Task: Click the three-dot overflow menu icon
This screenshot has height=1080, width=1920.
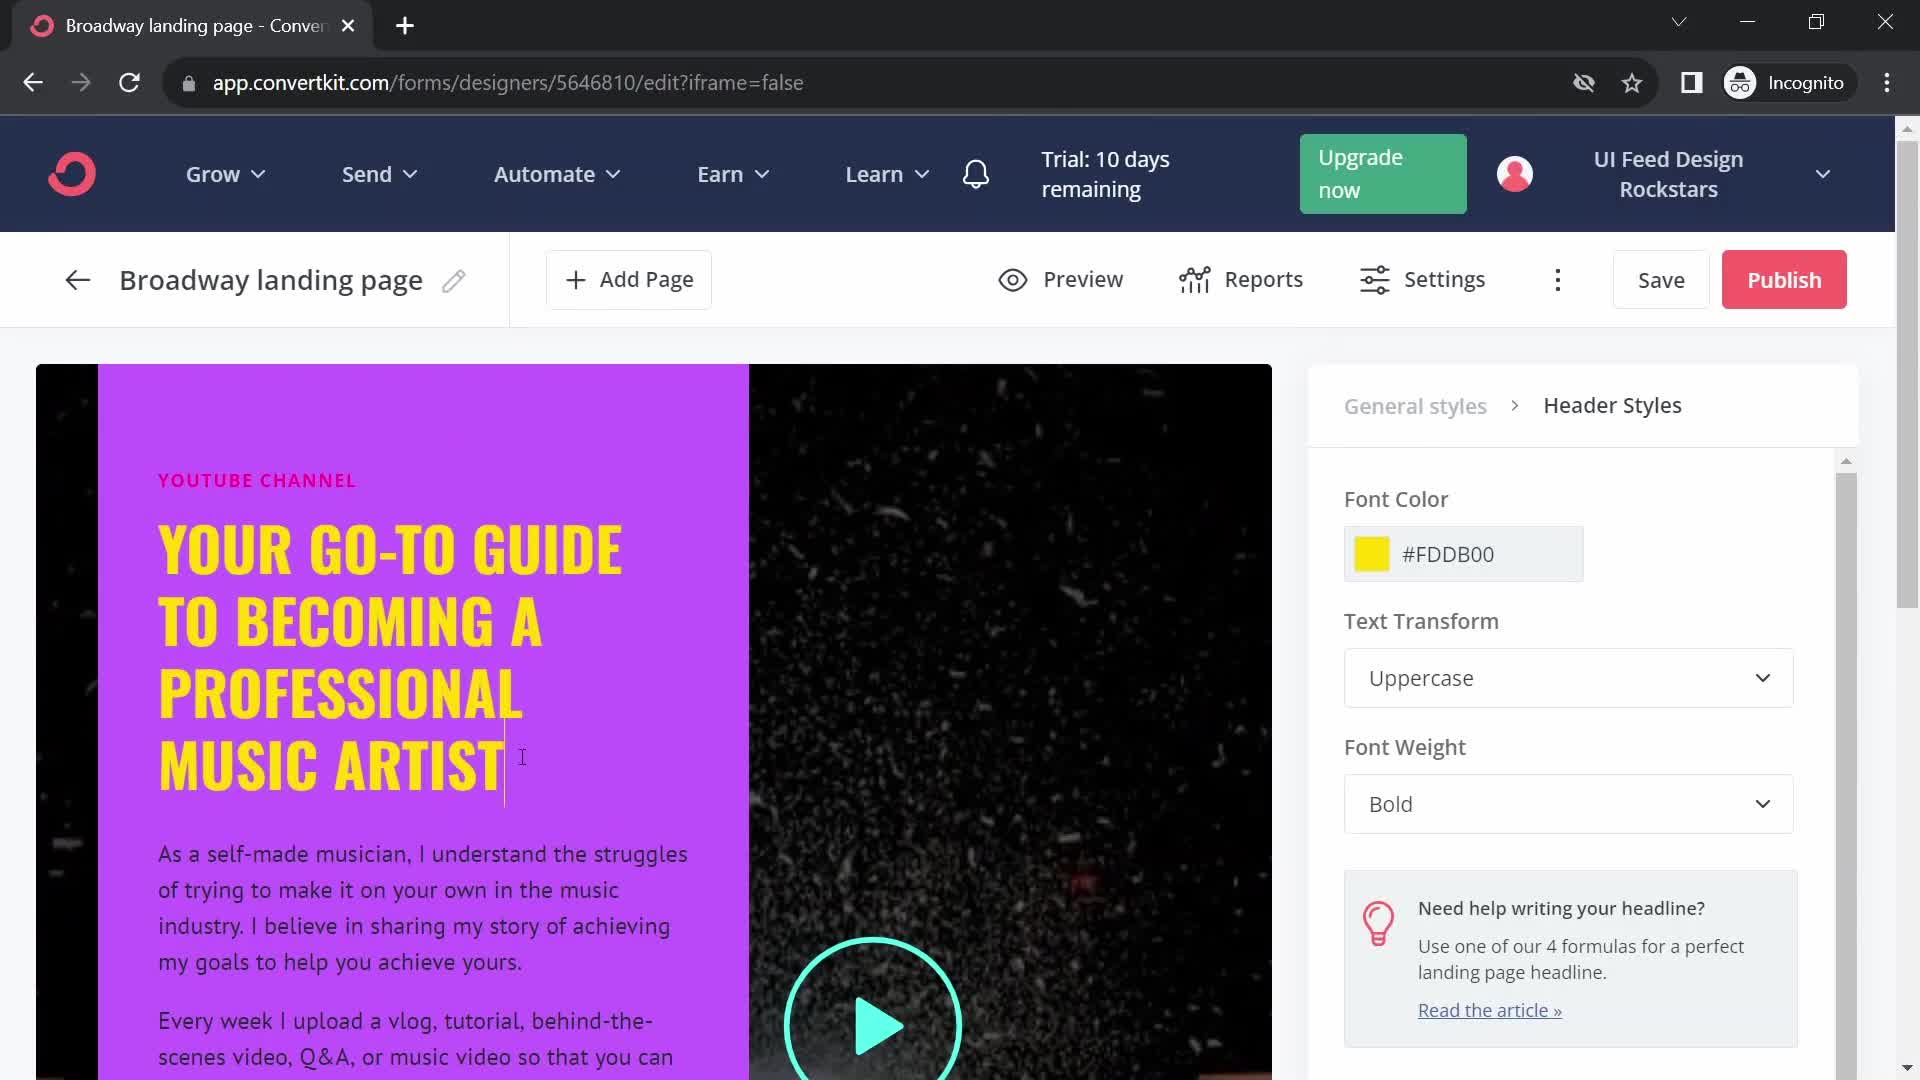Action: click(x=1559, y=280)
